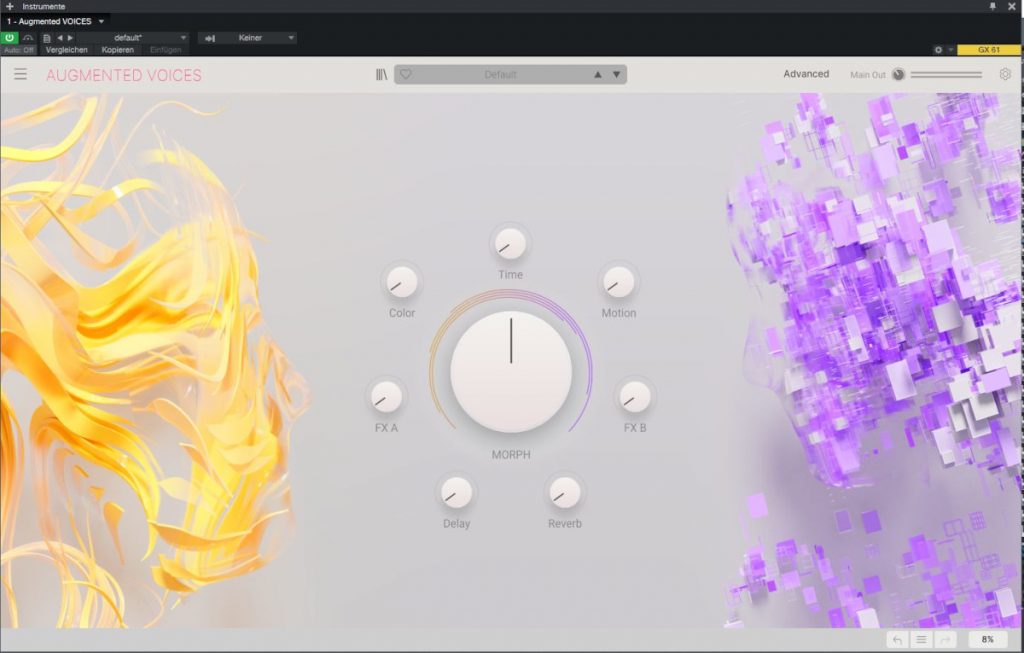Click the sidechain routing icon beside Keiner
This screenshot has height=653, width=1024.
[x=210, y=38]
